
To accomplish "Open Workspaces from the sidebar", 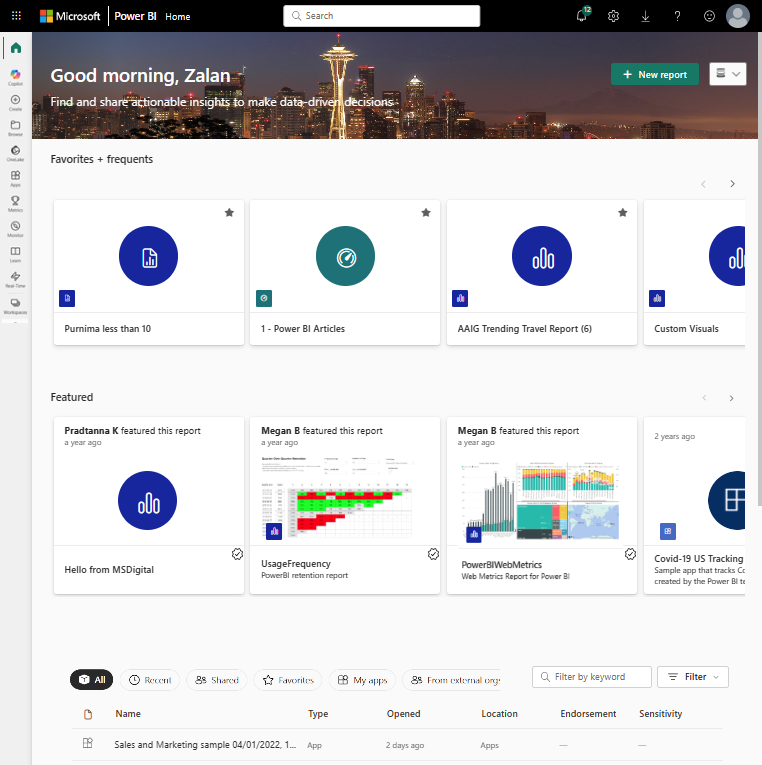I will pos(15,304).
